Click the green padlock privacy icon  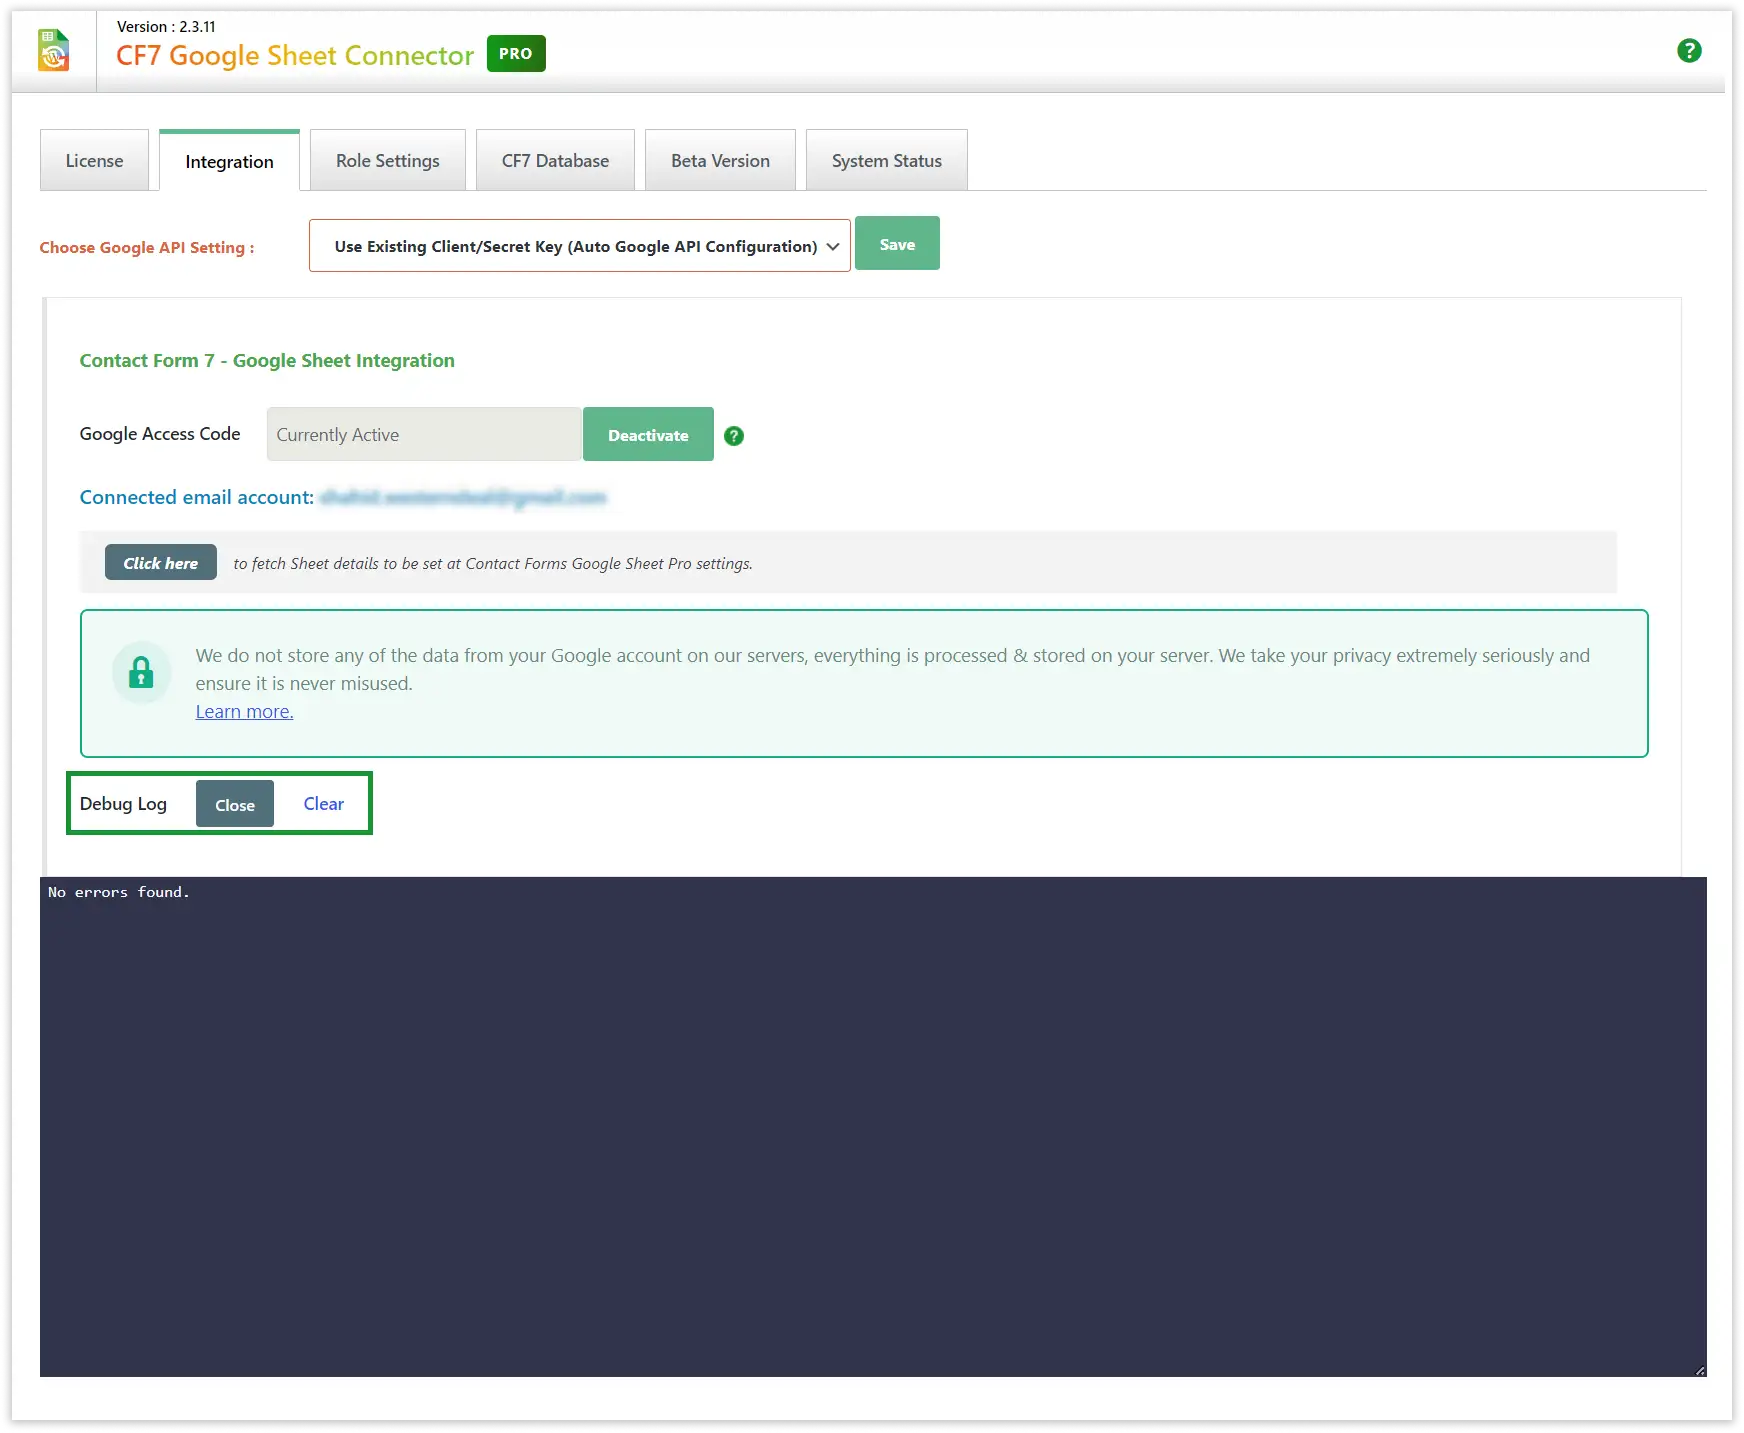pyautogui.click(x=141, y=673)
